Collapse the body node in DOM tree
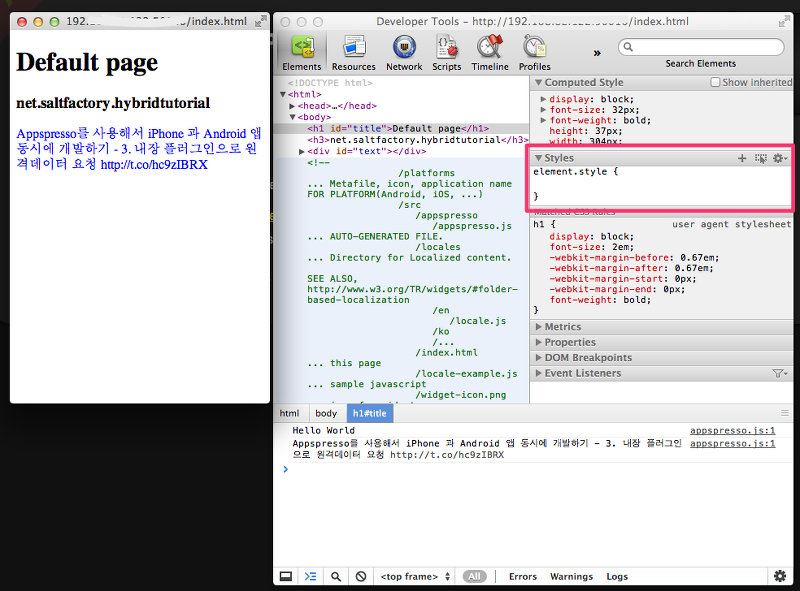 [292, 117]
